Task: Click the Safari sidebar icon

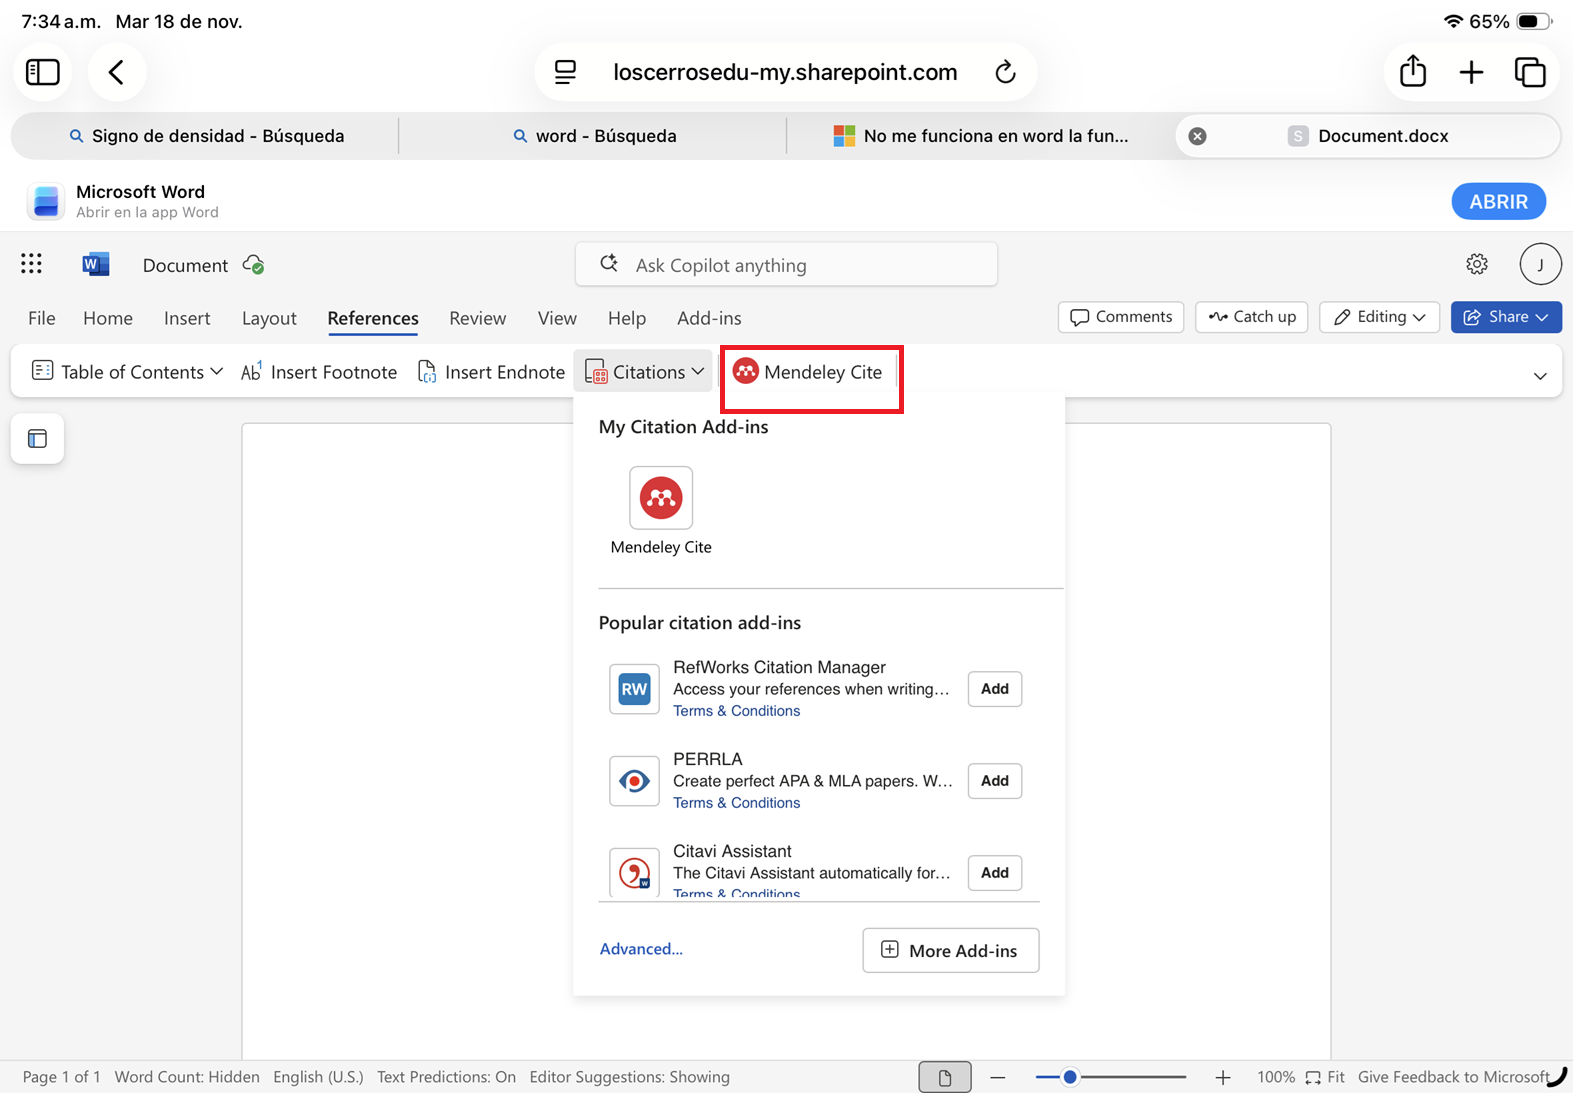Action: tap(43, 72)
